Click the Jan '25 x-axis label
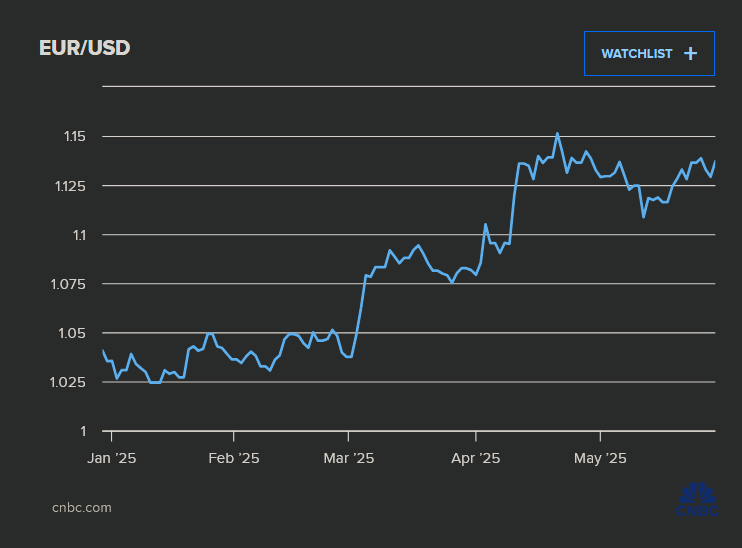The width and height of the screenshot is (742, 548). click(x=112, y=459)
